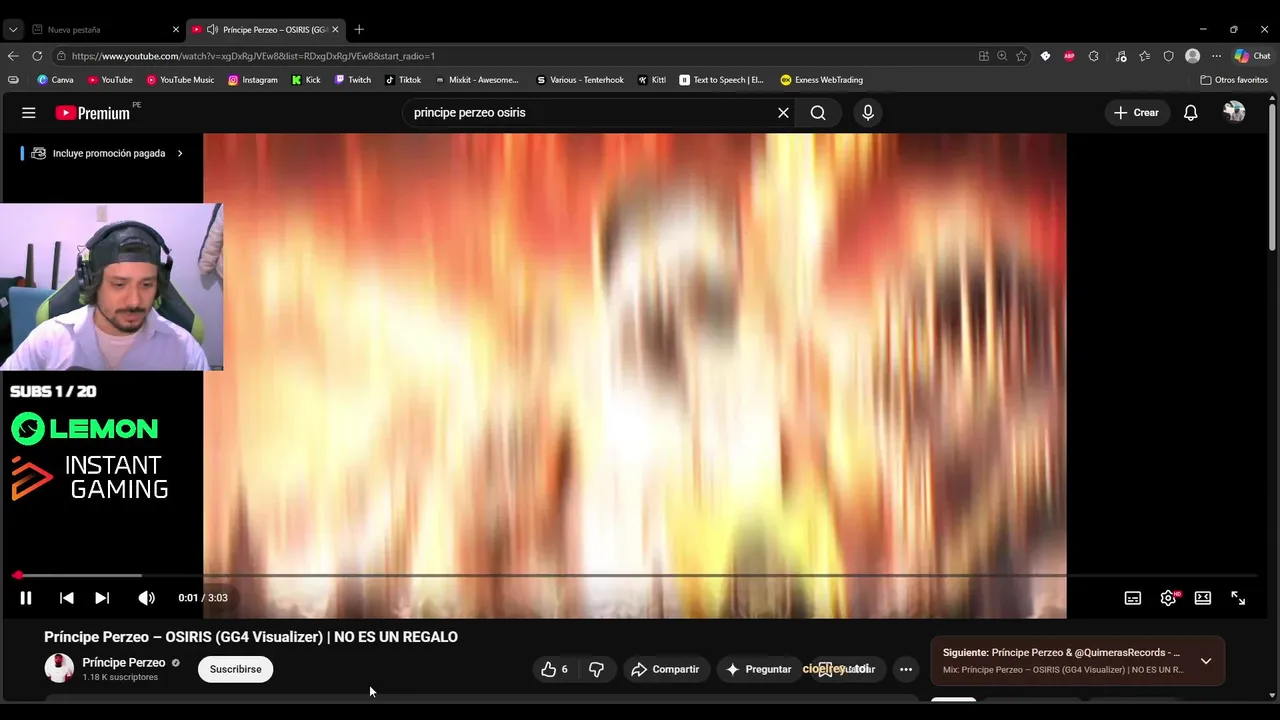This screenshot has width=1280, height=720.
Task: Open the Príncipe Perzeo channel name
Action: [124, 662]
